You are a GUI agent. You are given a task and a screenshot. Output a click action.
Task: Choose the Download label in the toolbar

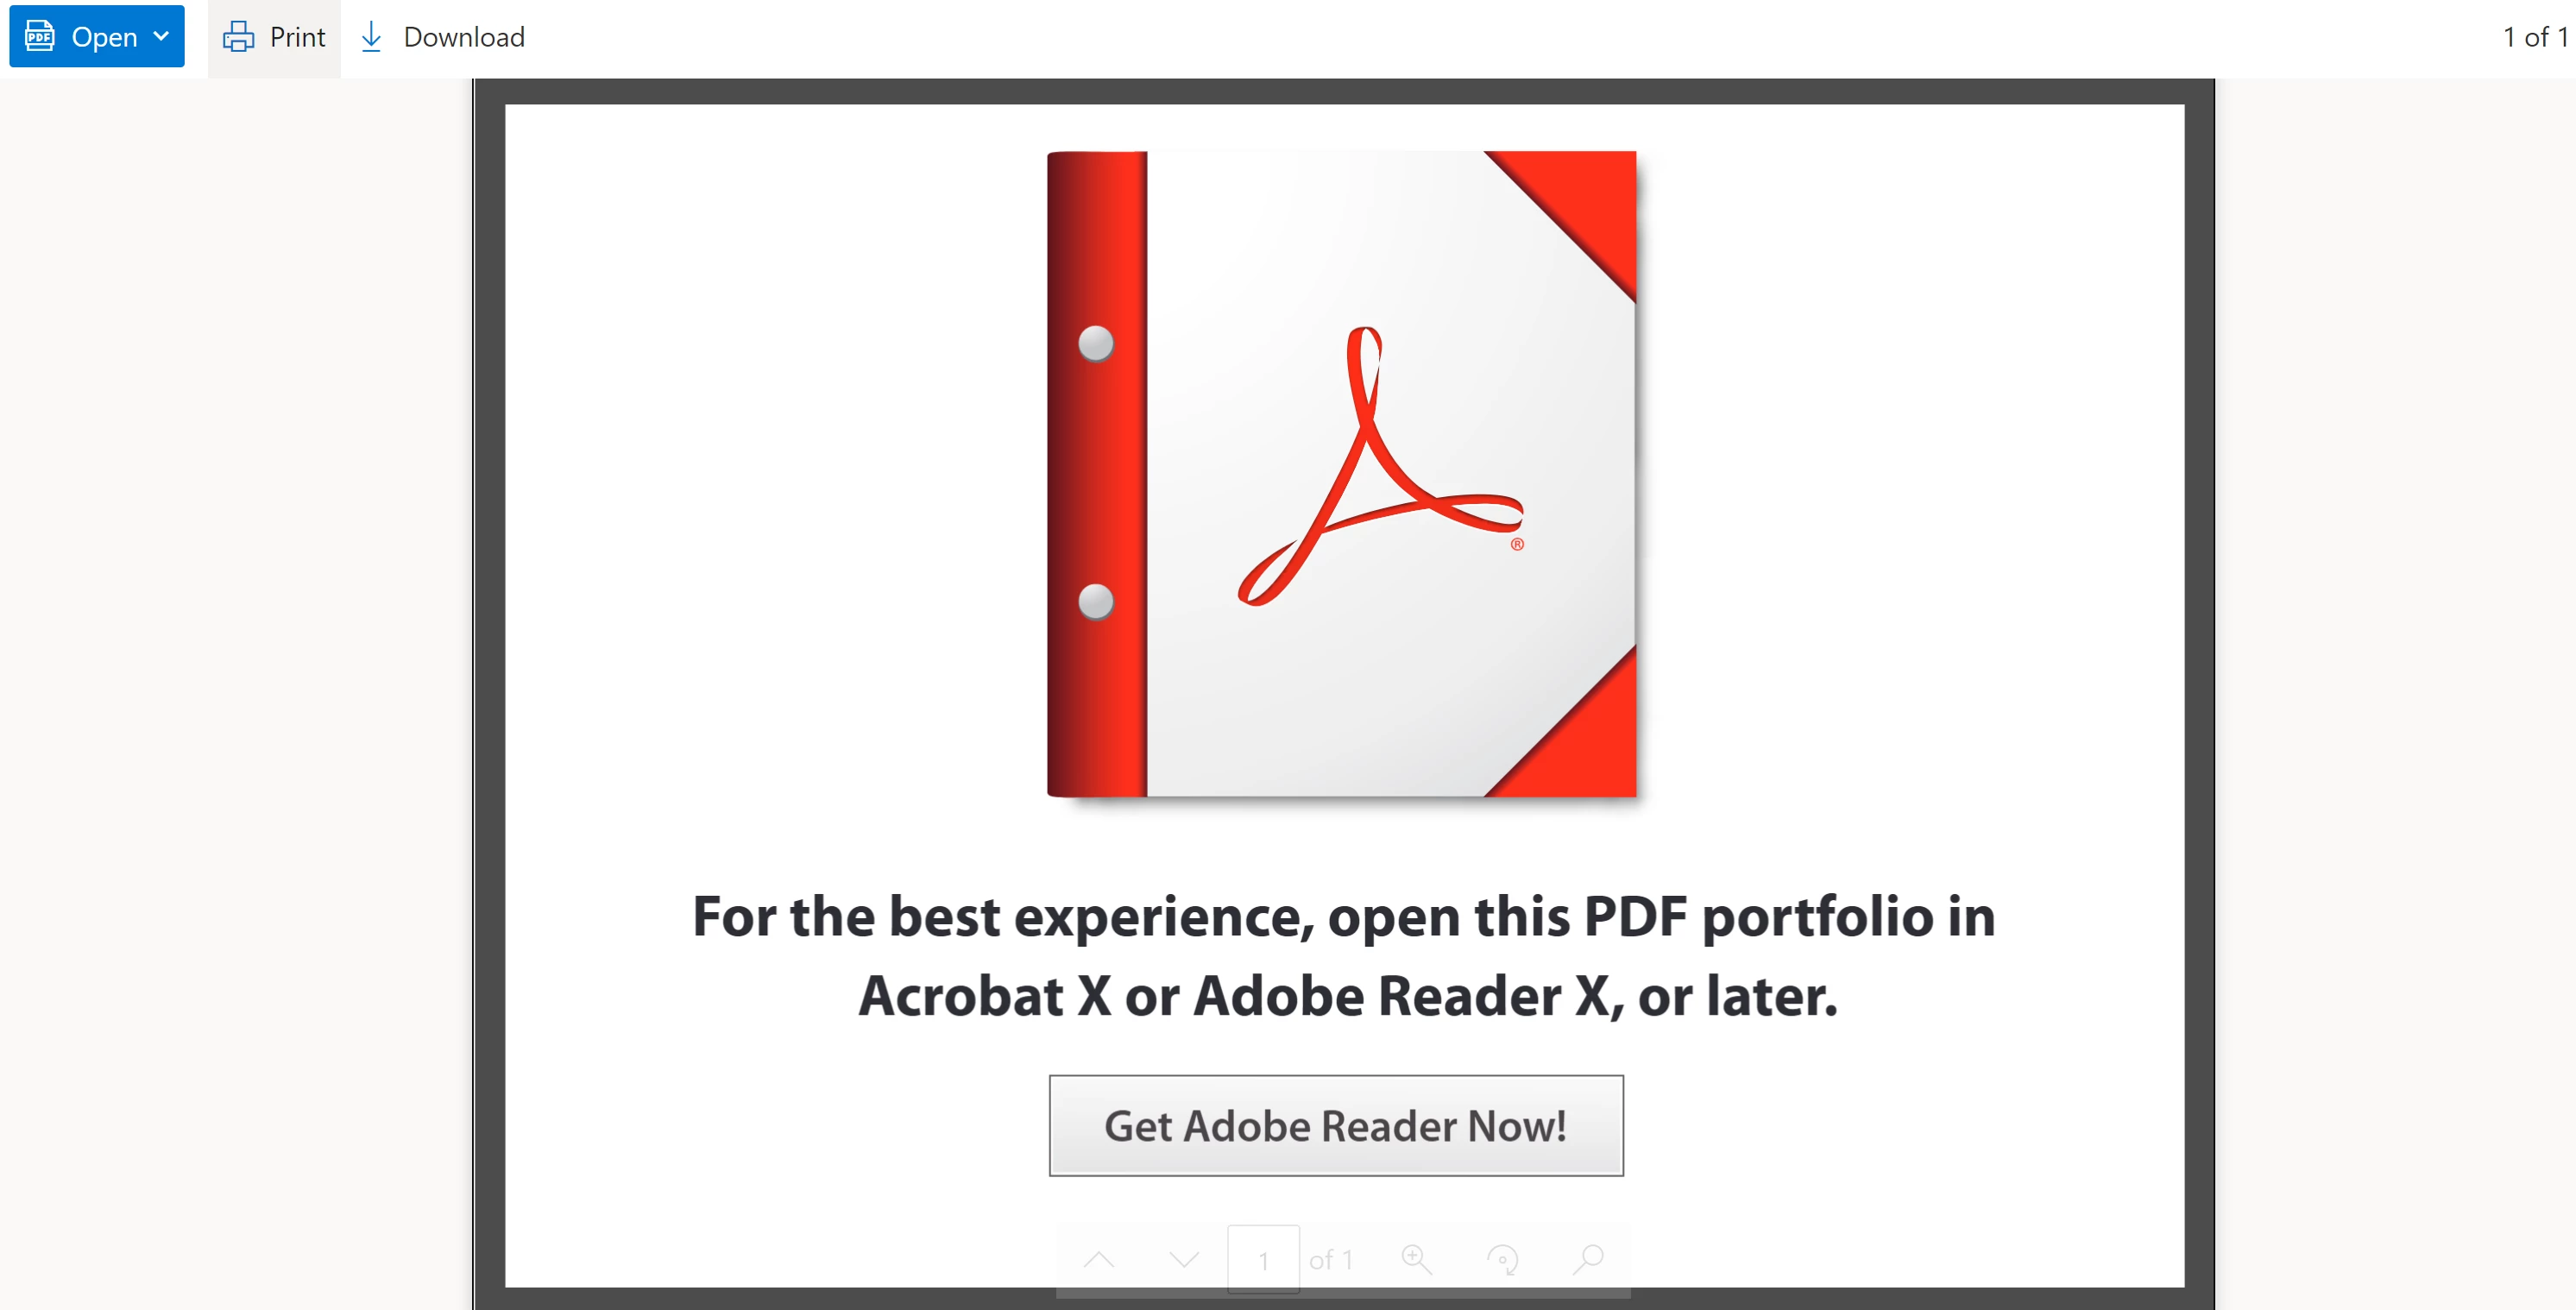[464, 37]
